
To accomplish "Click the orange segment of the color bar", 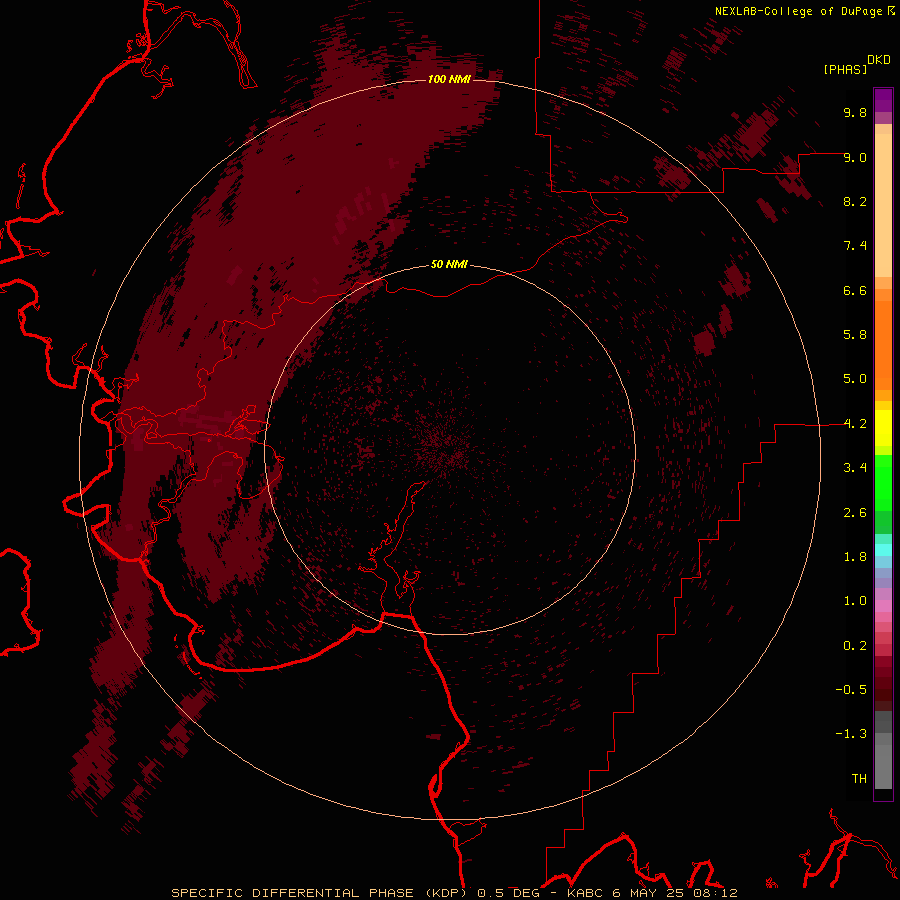I will pos(883,346).
